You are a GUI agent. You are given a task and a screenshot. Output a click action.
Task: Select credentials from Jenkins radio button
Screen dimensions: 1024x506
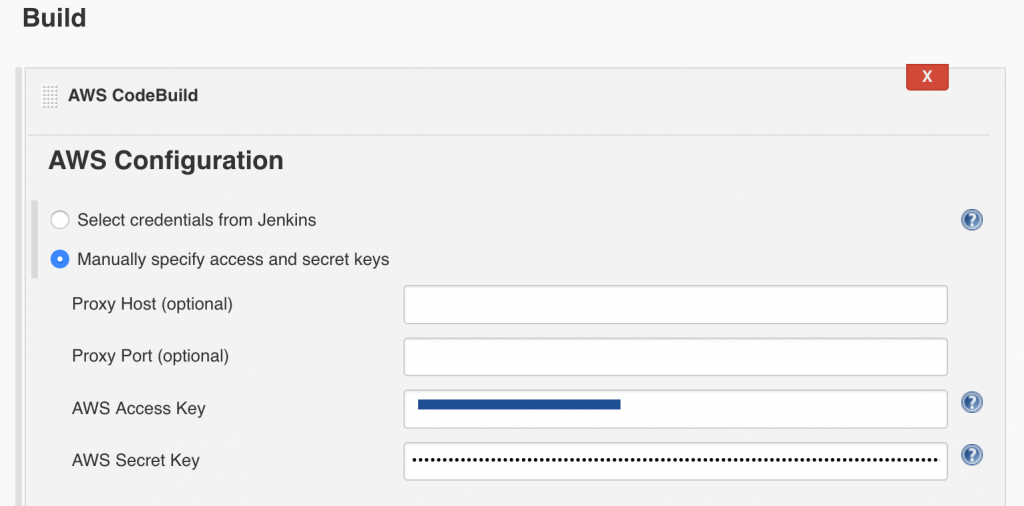60,220
